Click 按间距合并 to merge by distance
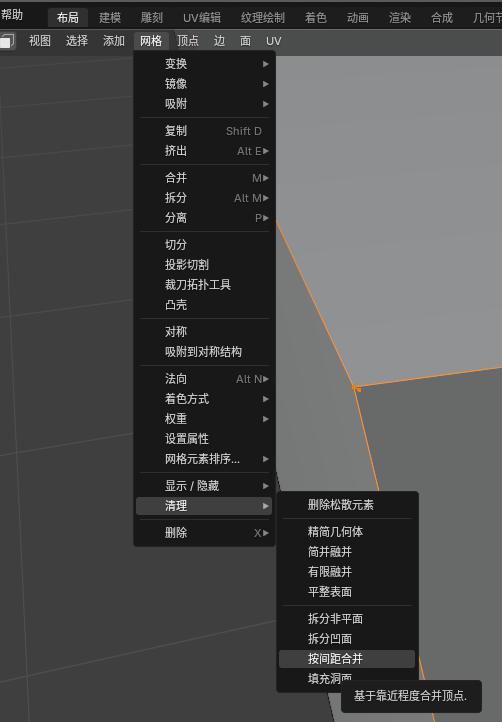The height and width of the screenshot is (722, 502). [347, 659]
